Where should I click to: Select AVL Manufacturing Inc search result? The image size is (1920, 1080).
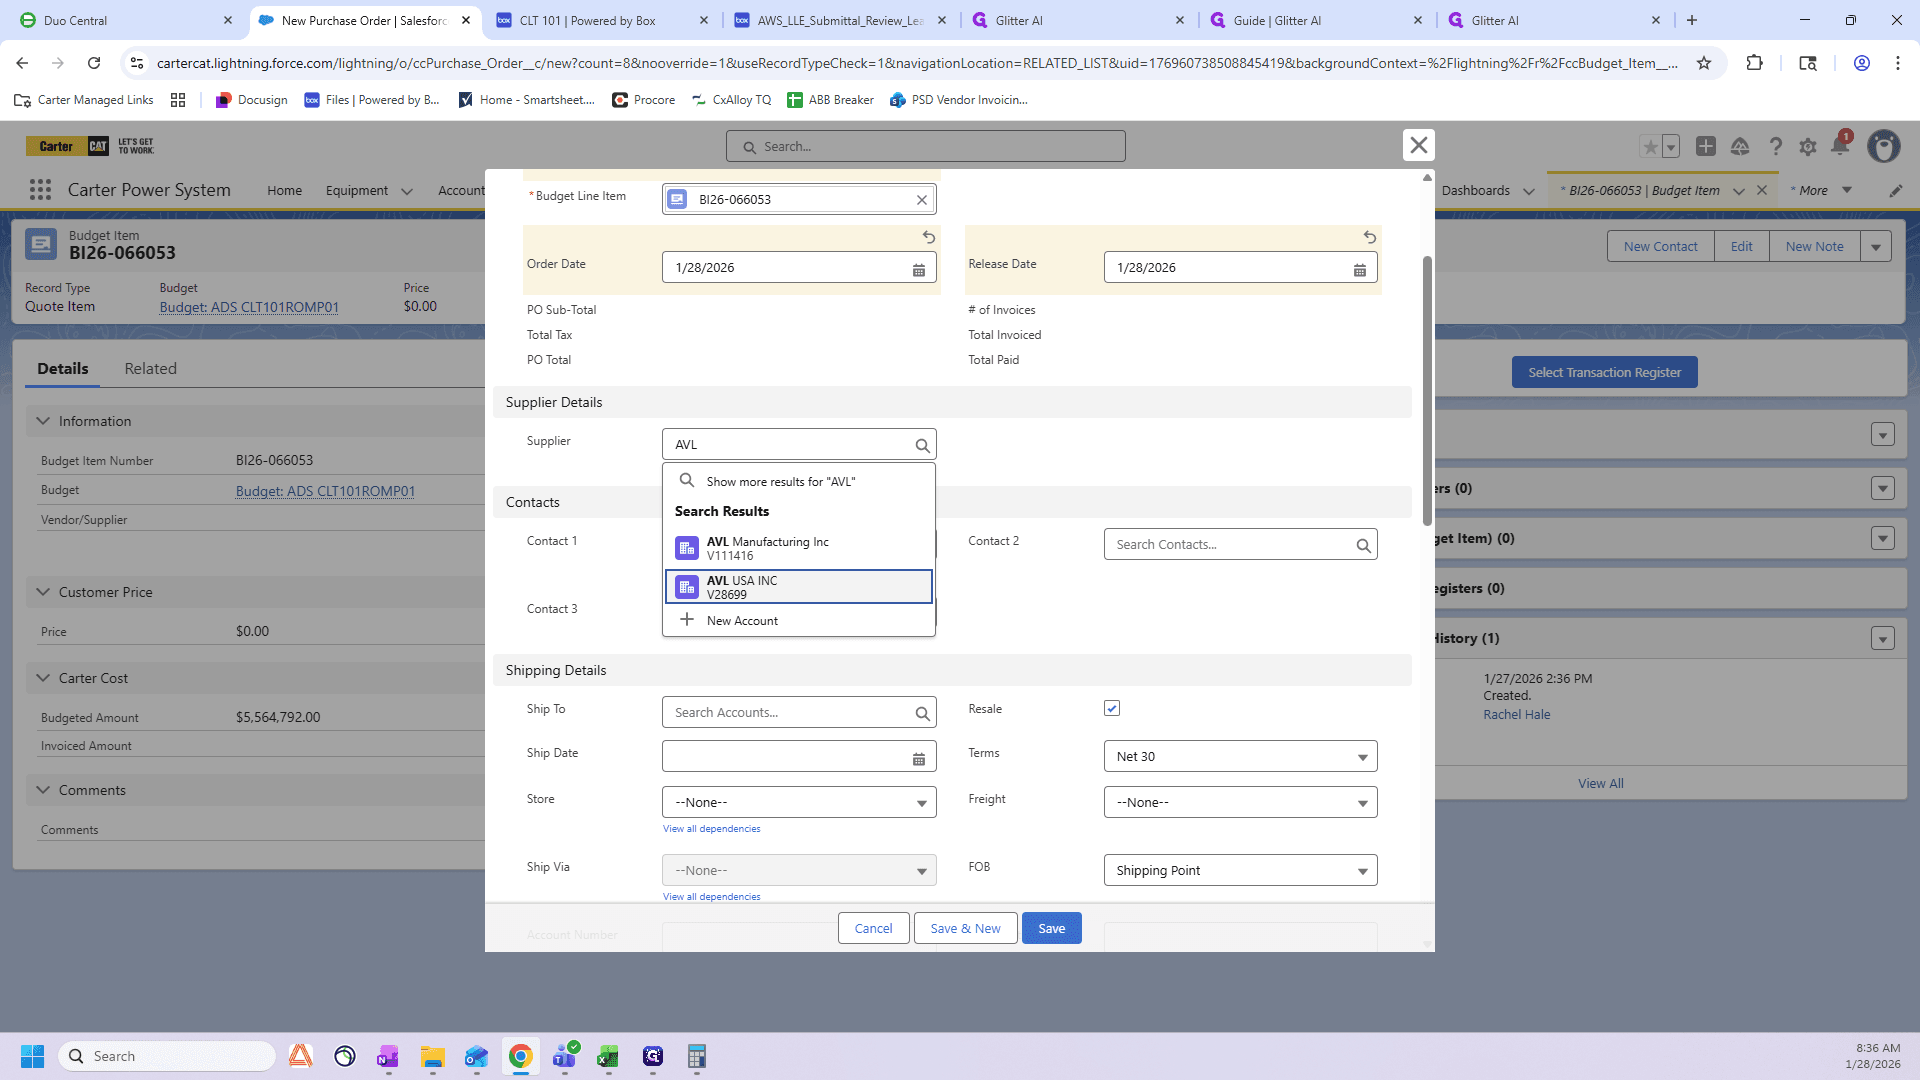click(799, 548)
